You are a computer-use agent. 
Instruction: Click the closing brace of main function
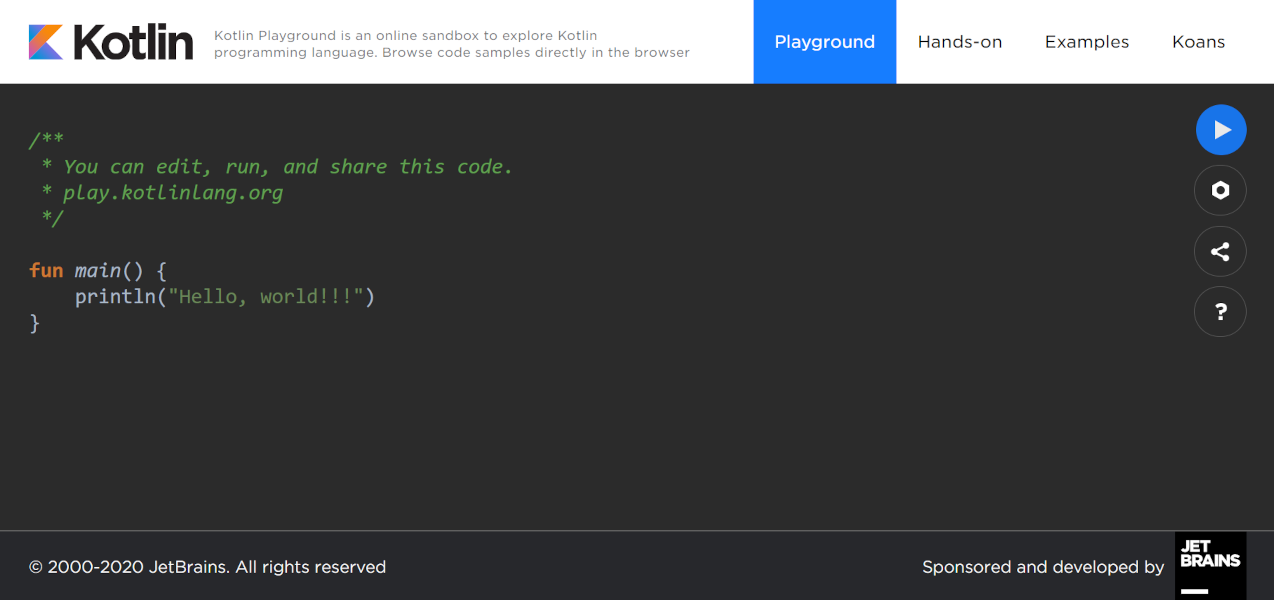(35, 323)
